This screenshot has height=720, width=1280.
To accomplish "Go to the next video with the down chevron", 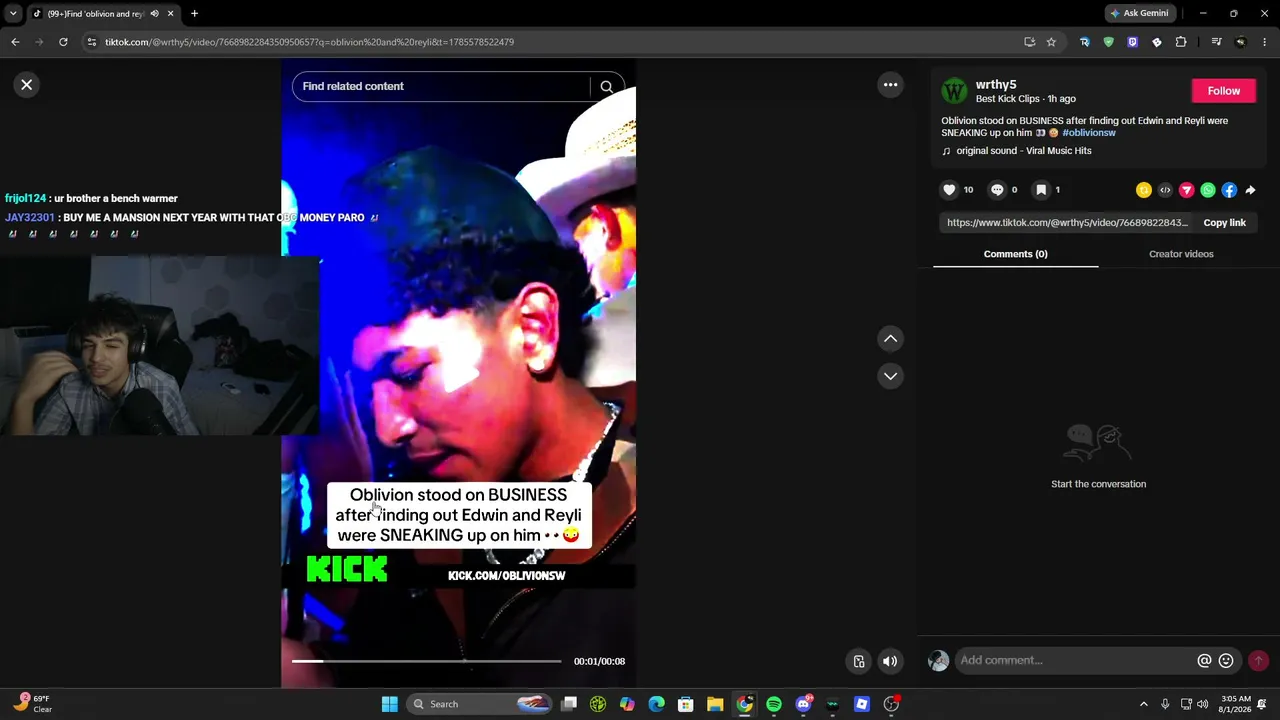I will [x=890, y=376].
